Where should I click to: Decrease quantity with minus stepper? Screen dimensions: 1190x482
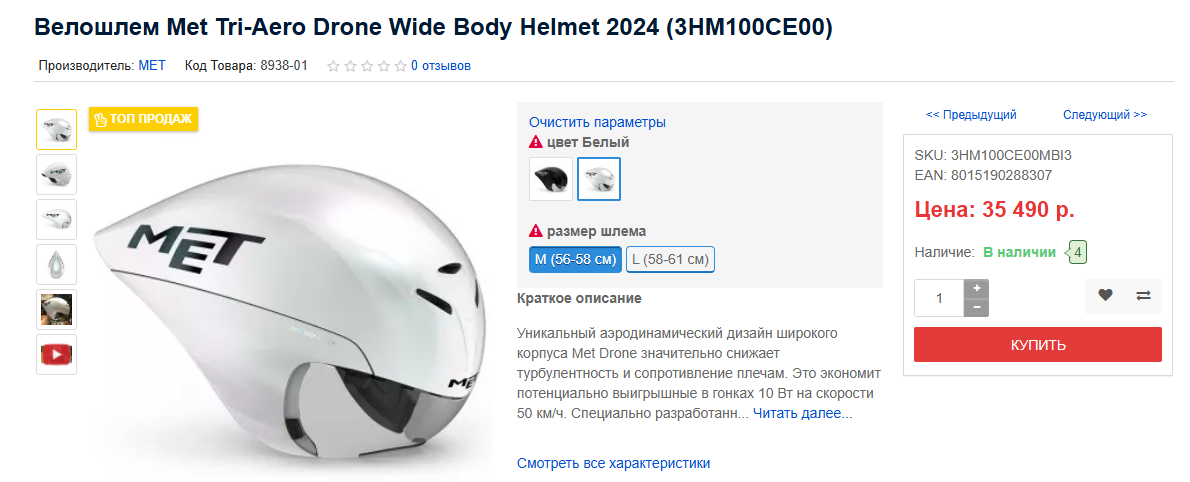977,307
